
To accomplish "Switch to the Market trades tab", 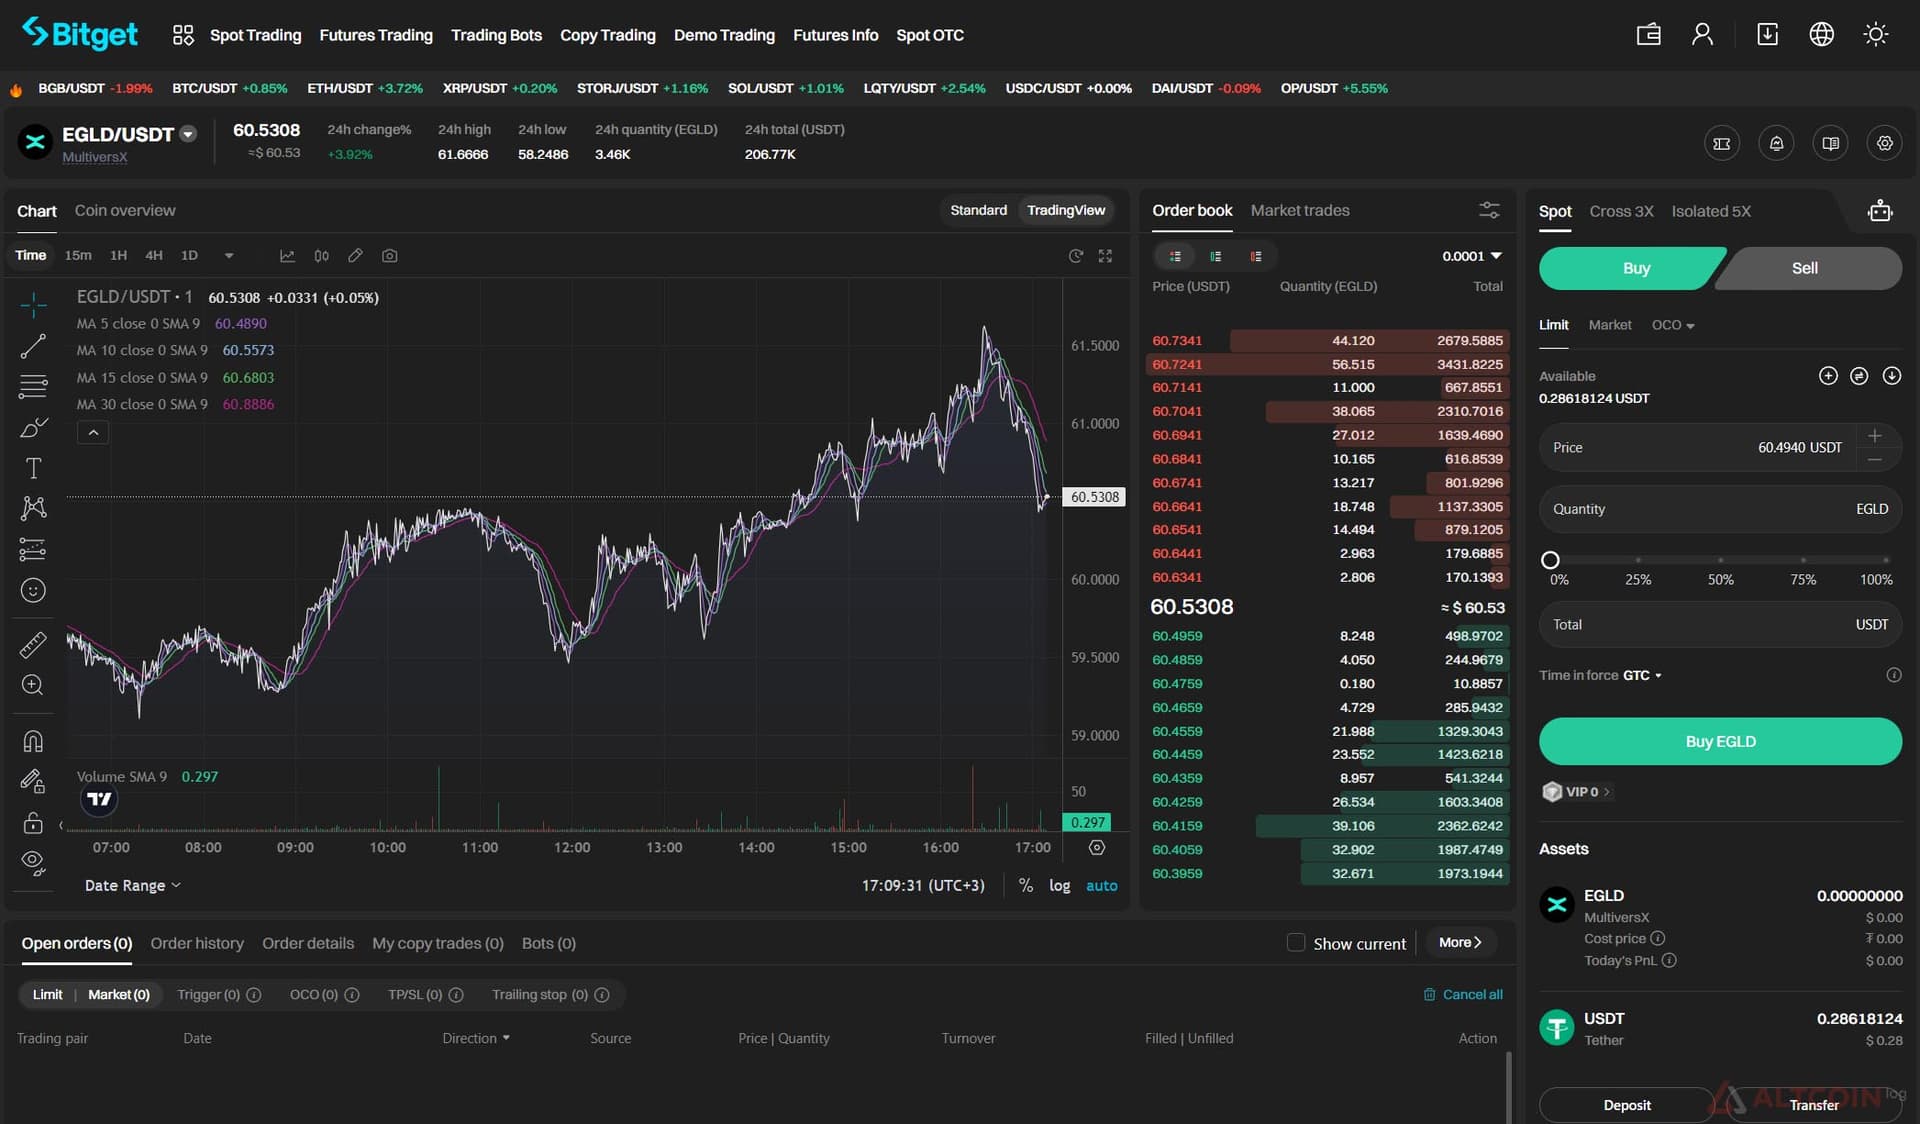I will click(x=1300, y=210).
